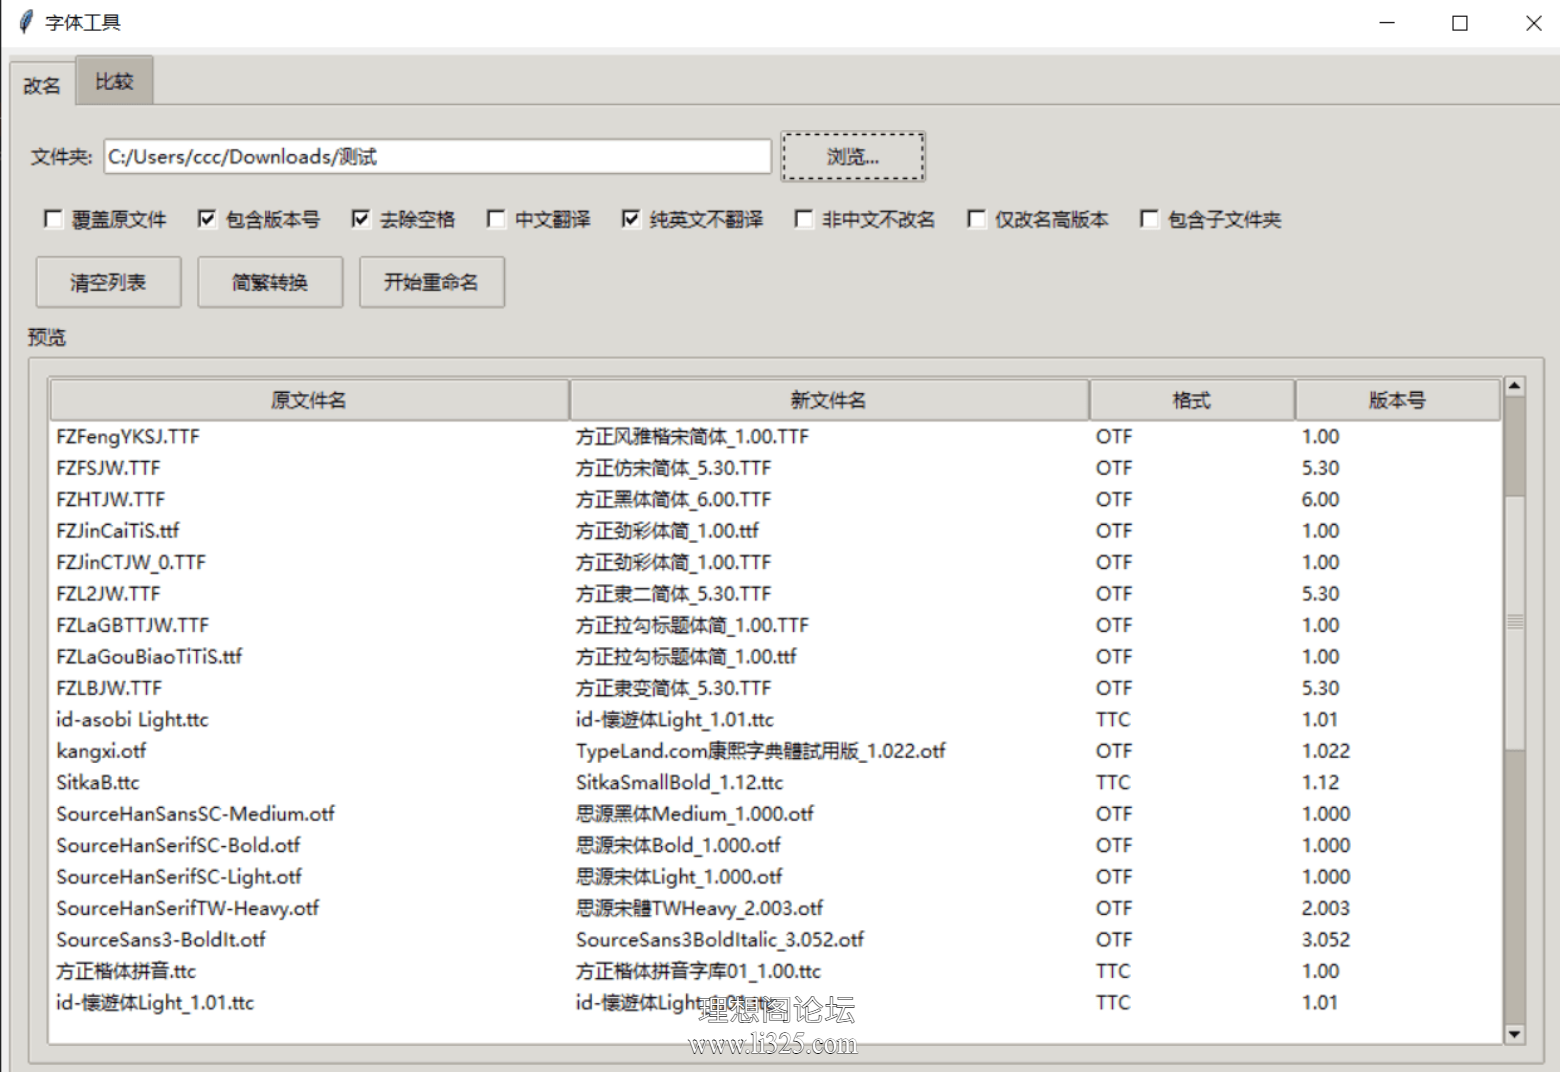Uncheck the 包含版本号 checkbox
This screenshot has height=1072, width=1560.
(207, 219)
